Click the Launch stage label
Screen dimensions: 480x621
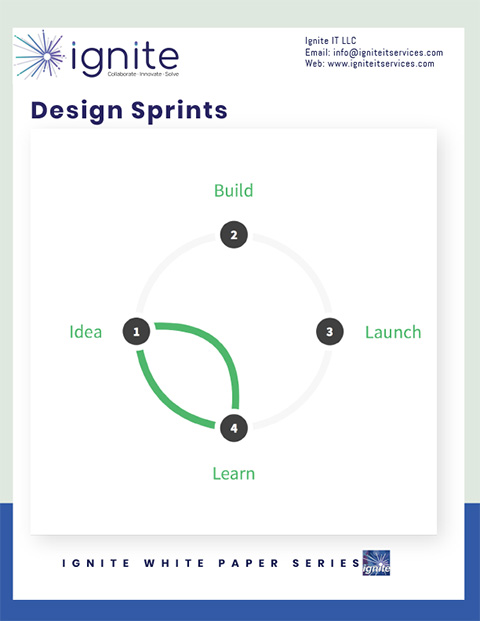[393, 332]
